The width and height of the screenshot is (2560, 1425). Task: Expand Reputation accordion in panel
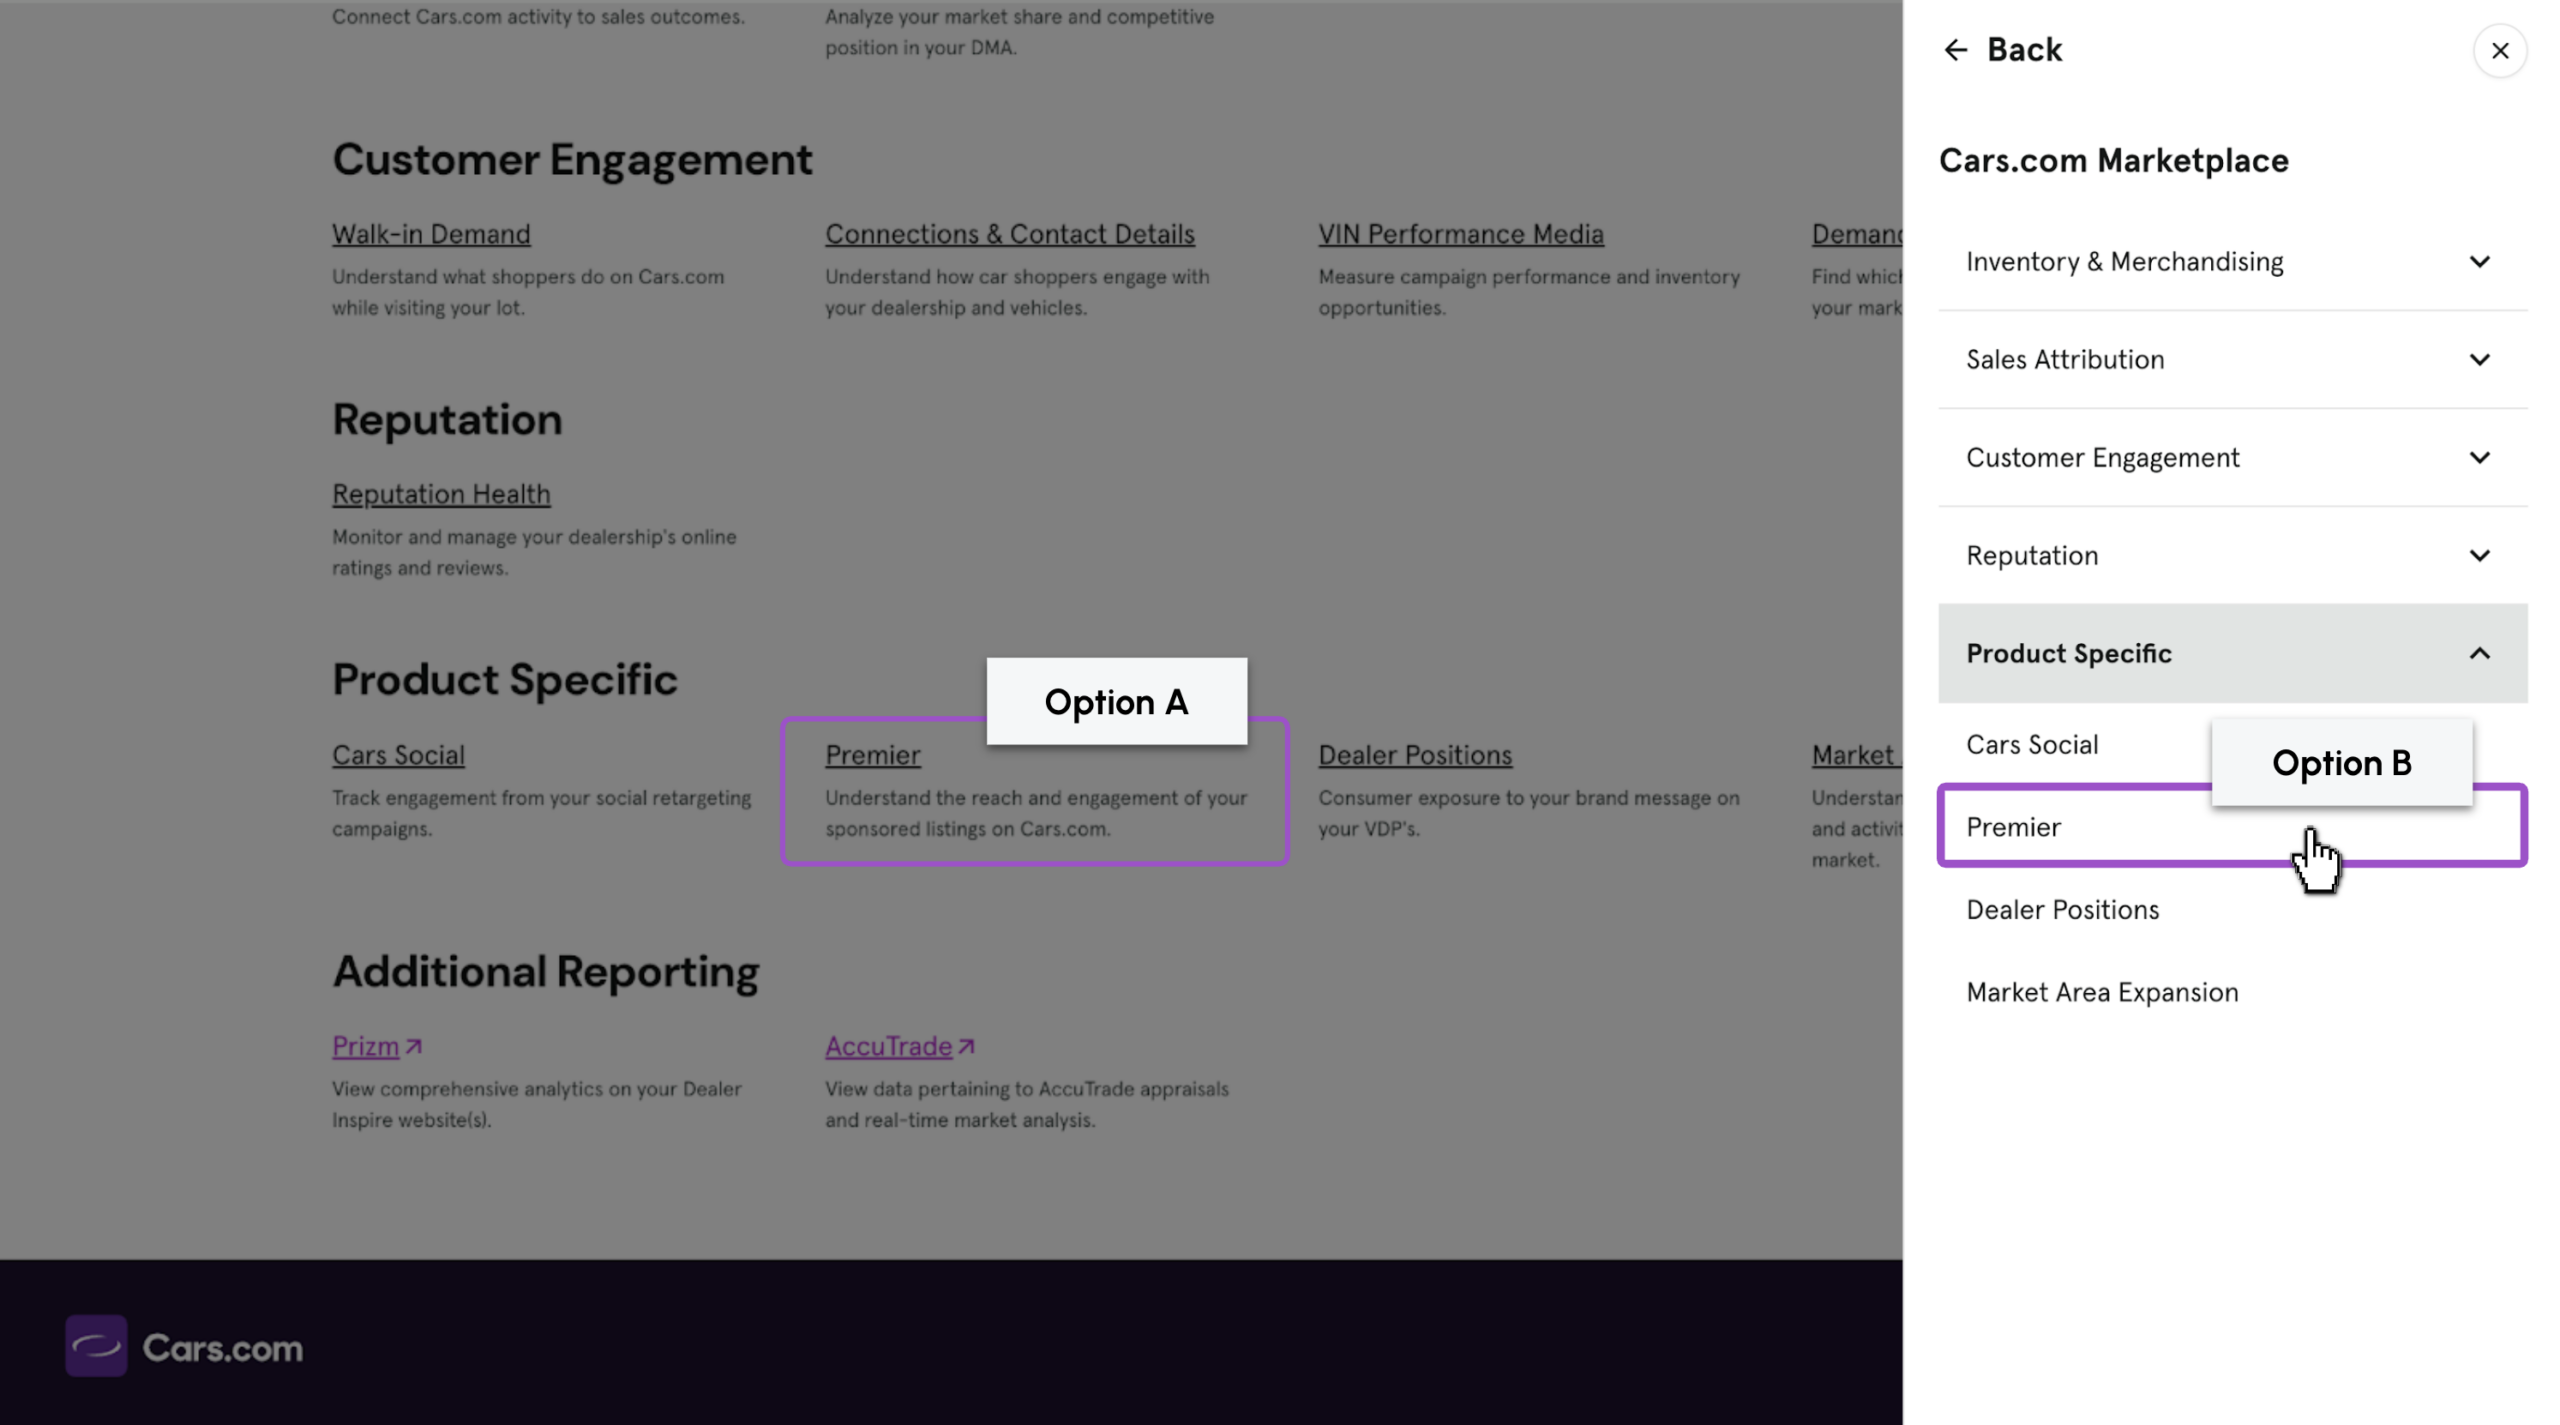click(x=2232, y=556)
